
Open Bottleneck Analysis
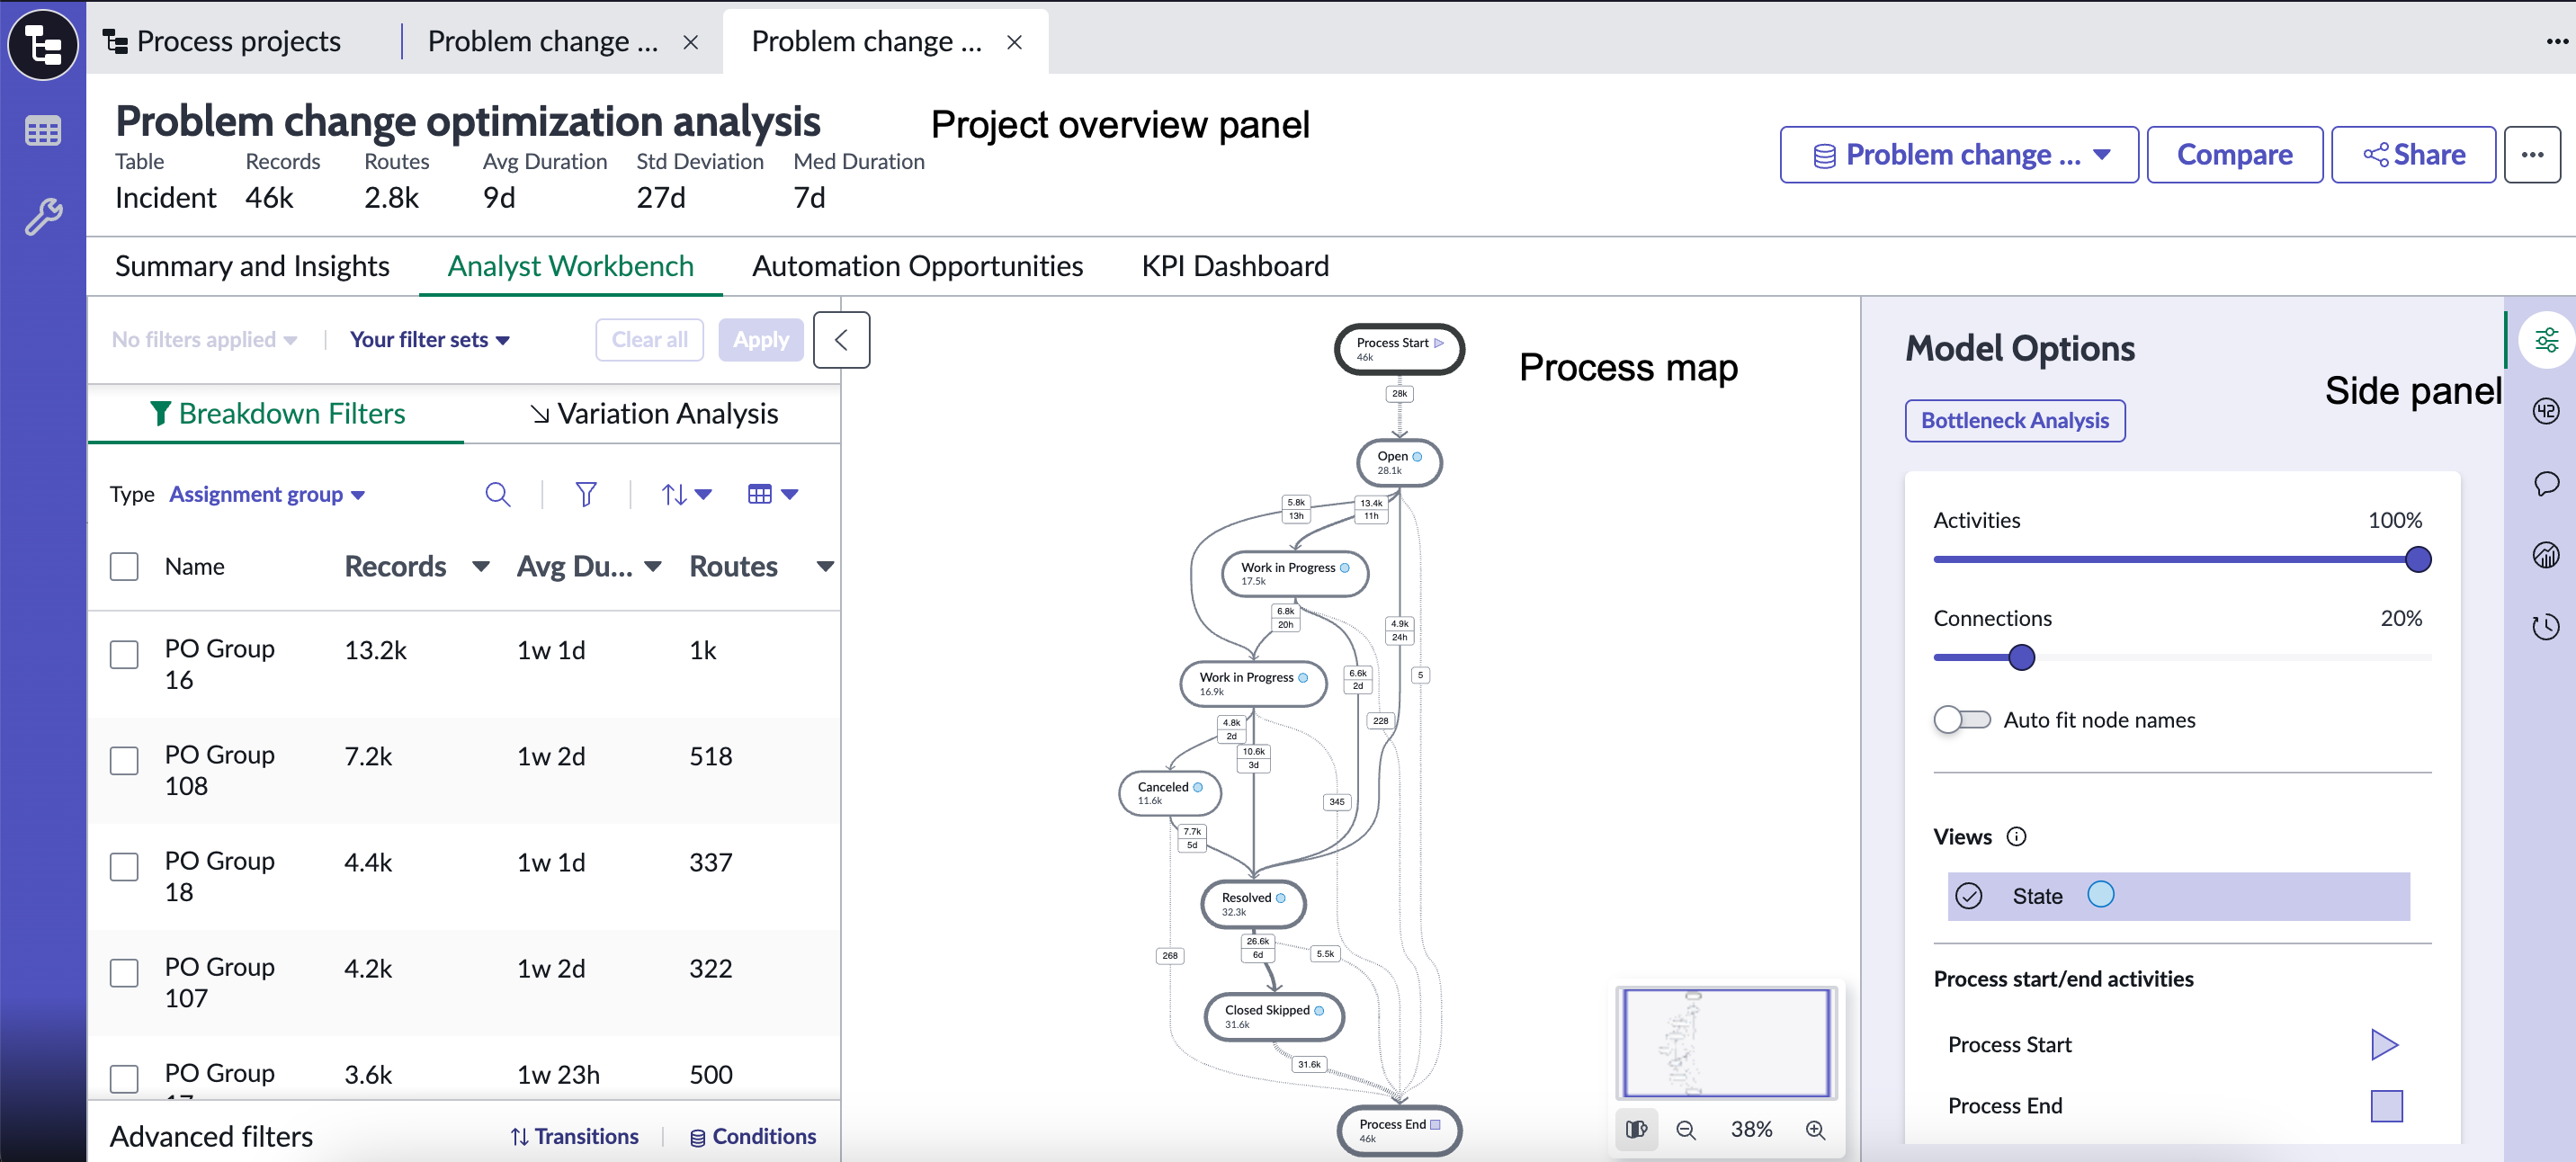2015,421
